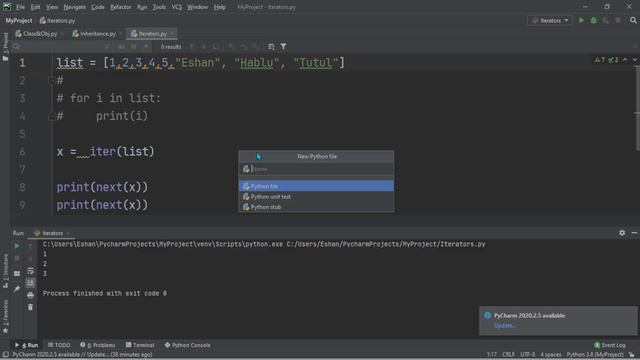Viewport: 640px width, 360px height.
Task: Open the Help menu
Action: click(220, 7)
